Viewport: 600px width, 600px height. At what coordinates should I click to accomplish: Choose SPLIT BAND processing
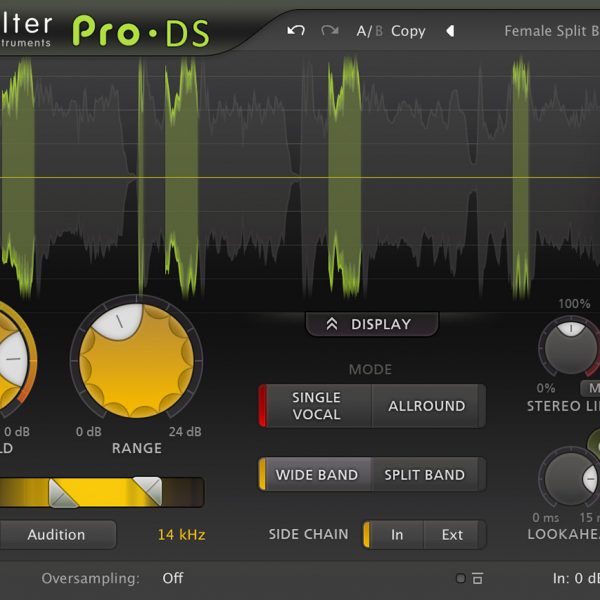(x=424, y=474)
